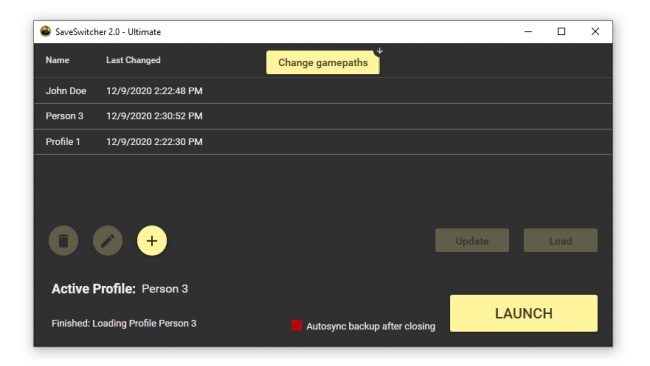Close the SaveSwitcher window
This screenshot has height=366, width=650.
595,32
